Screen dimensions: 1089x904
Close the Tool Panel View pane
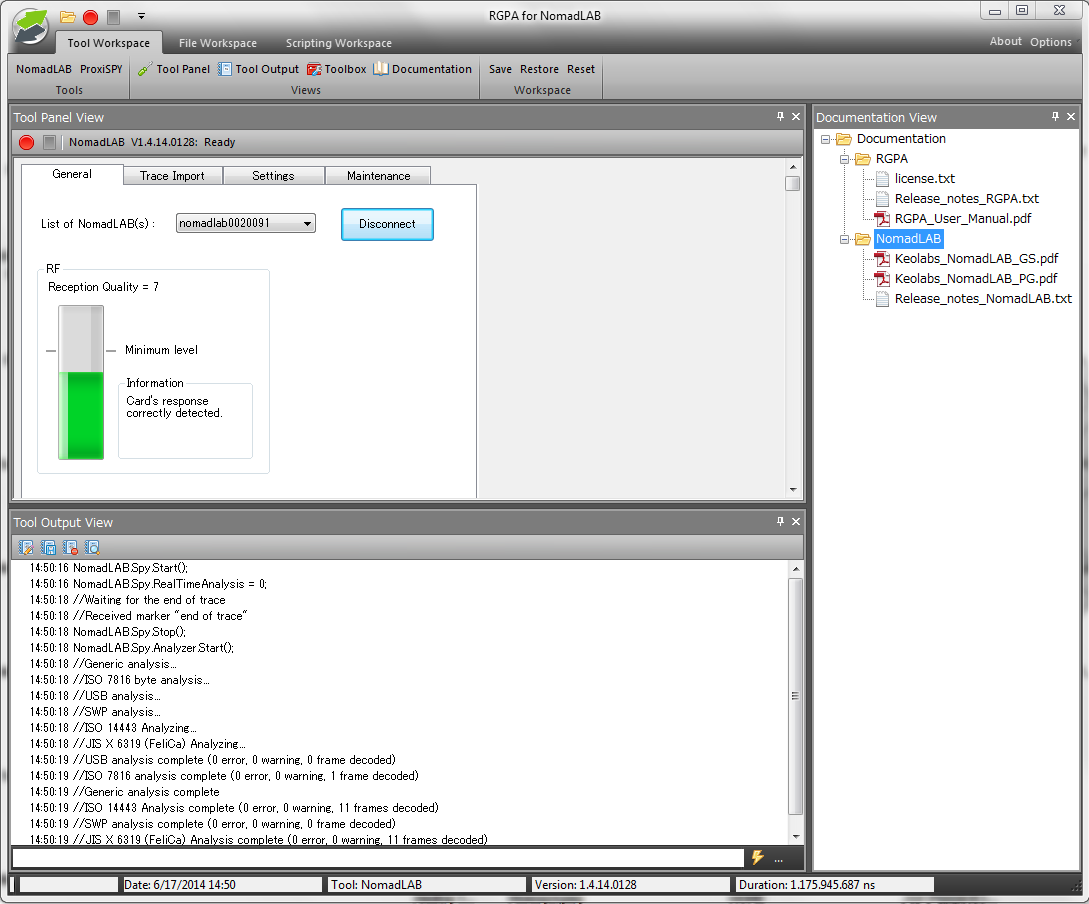click(x=796, y=117)
